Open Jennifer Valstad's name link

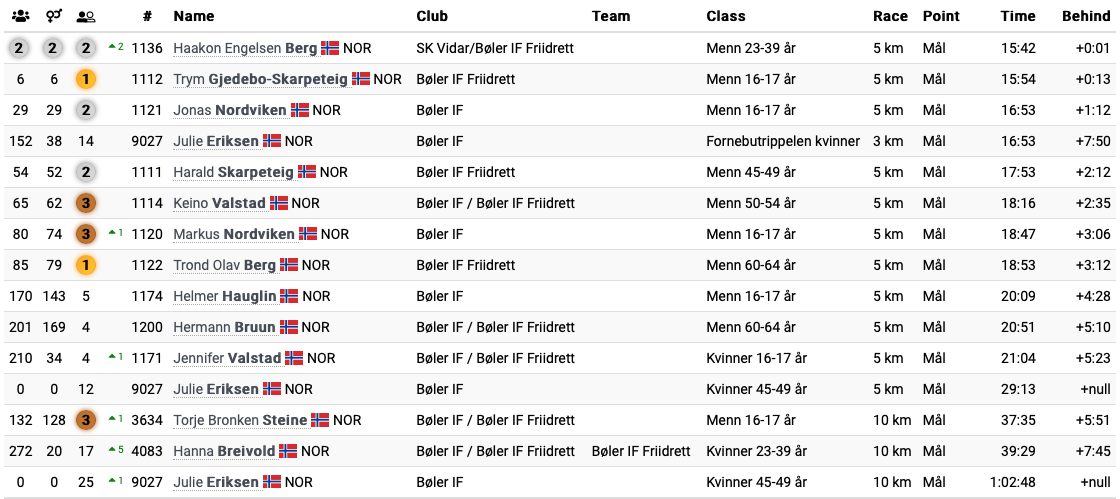[x=227, y=358]
